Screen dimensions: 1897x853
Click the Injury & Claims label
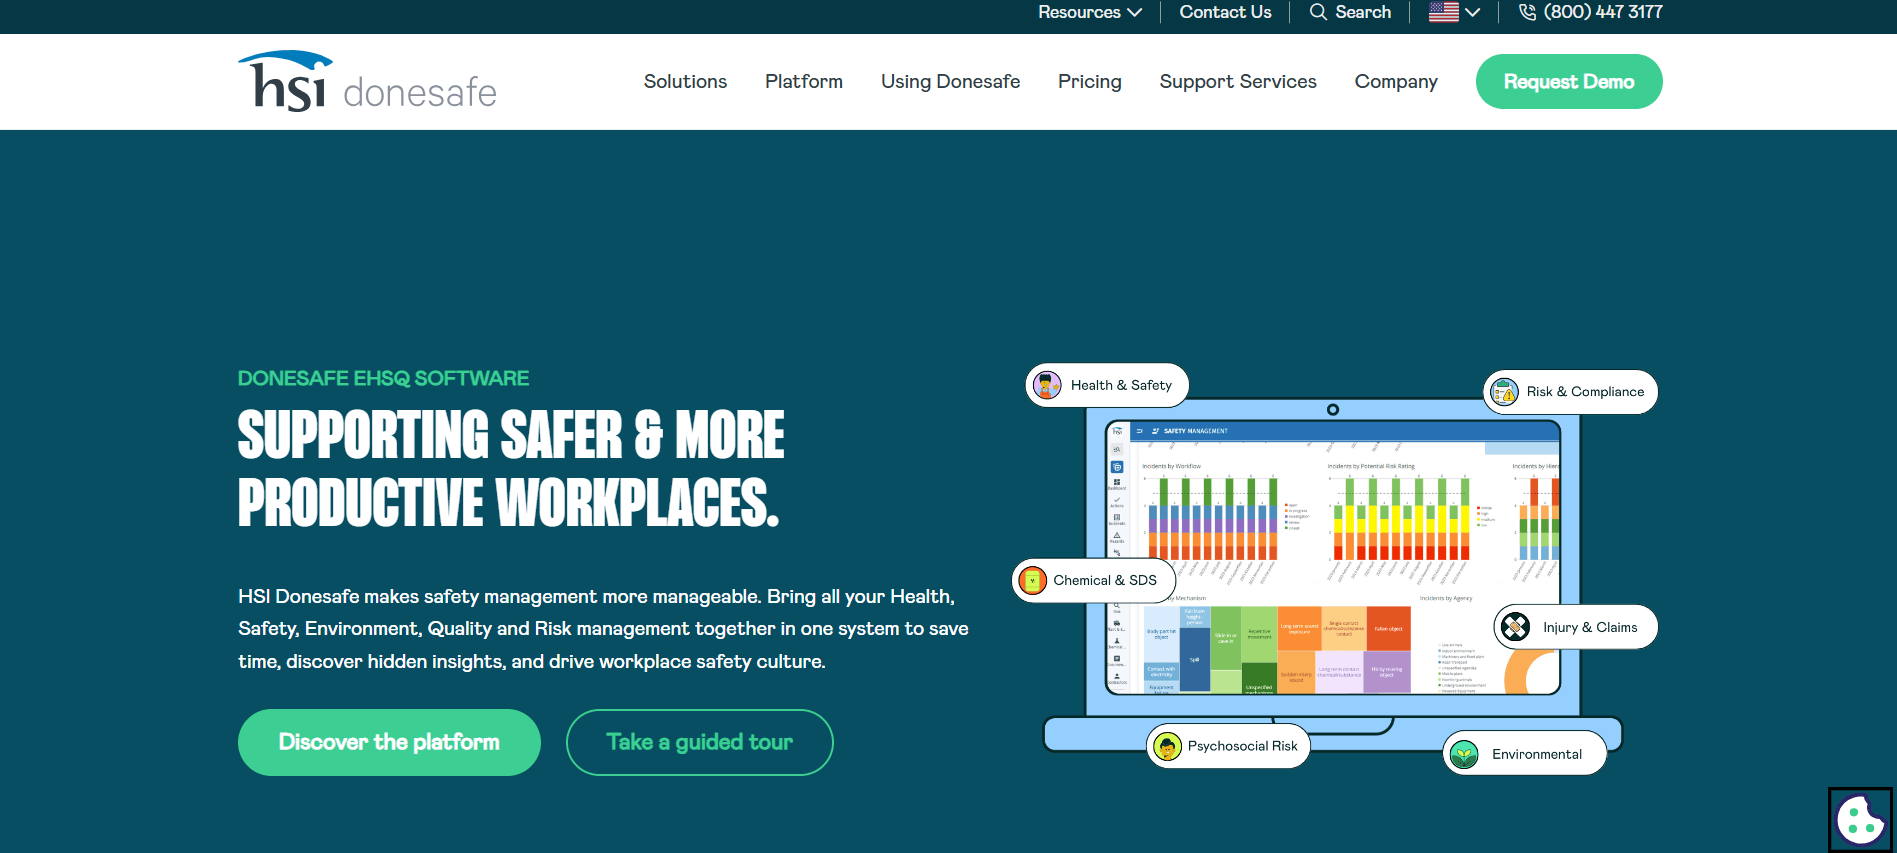point(1590,627)
